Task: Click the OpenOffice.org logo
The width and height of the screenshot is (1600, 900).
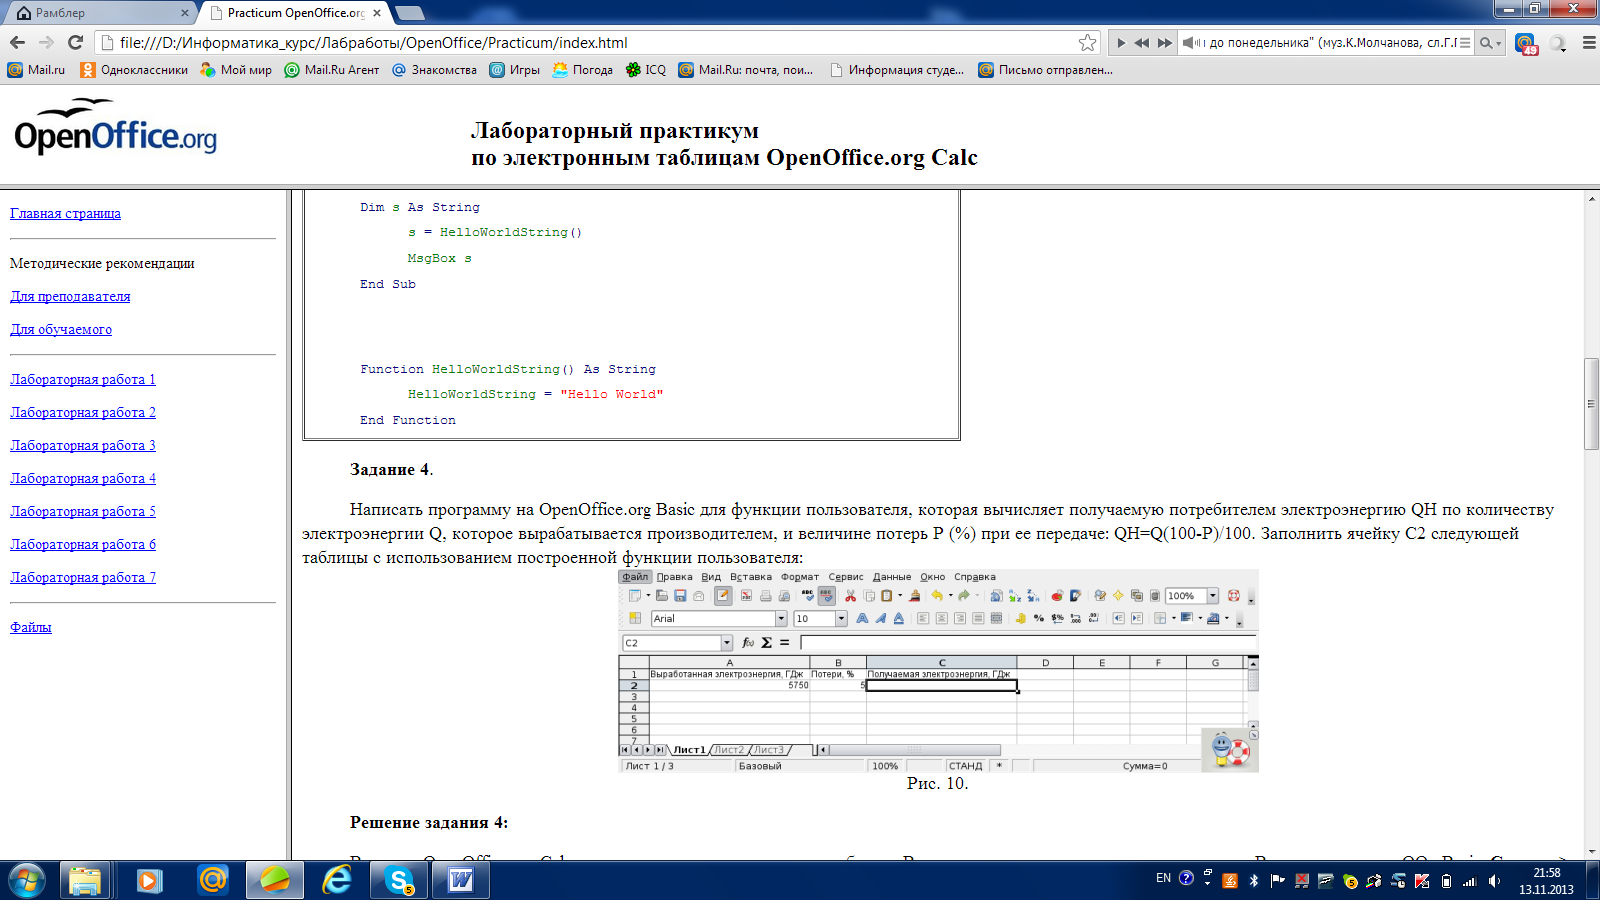Action: (115, 126)
